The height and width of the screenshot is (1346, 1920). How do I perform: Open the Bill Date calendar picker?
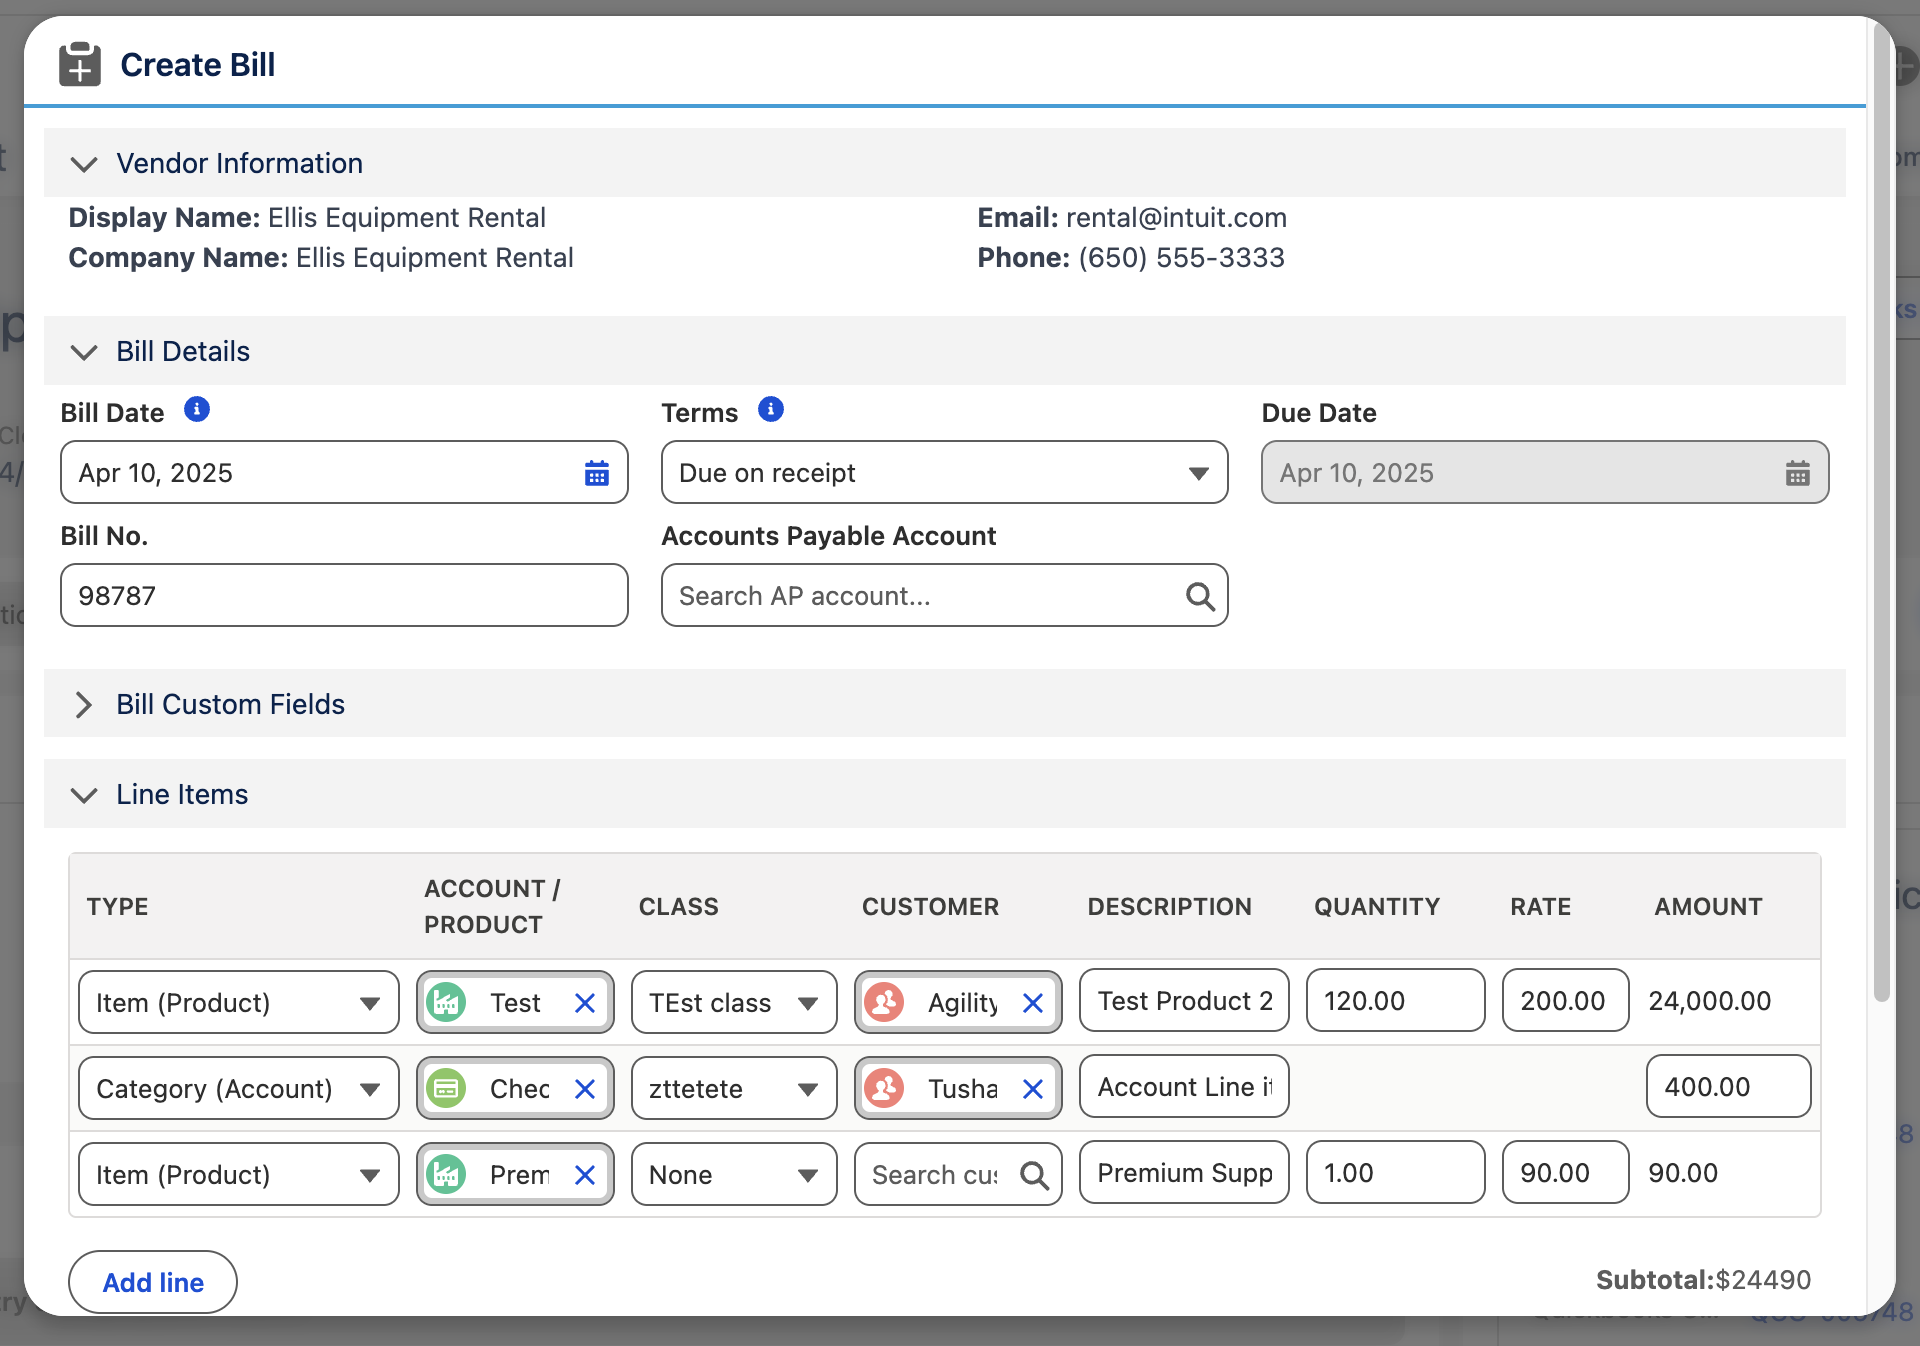(x=597, y=473)
